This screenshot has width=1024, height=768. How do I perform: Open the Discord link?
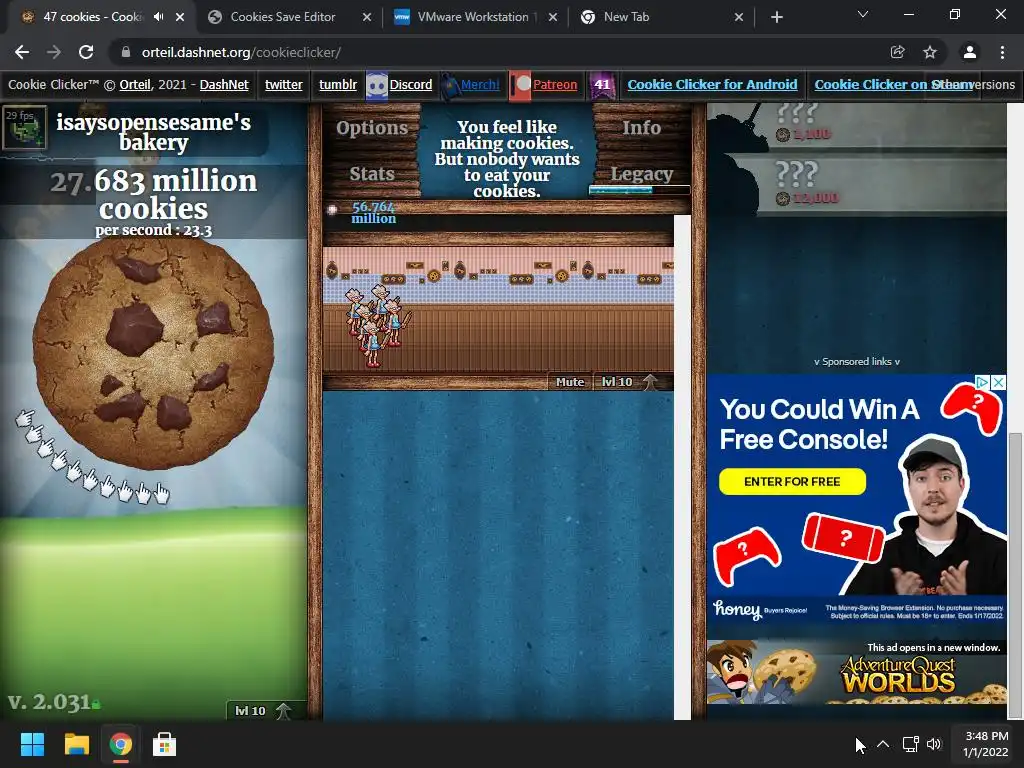[411, 85]
